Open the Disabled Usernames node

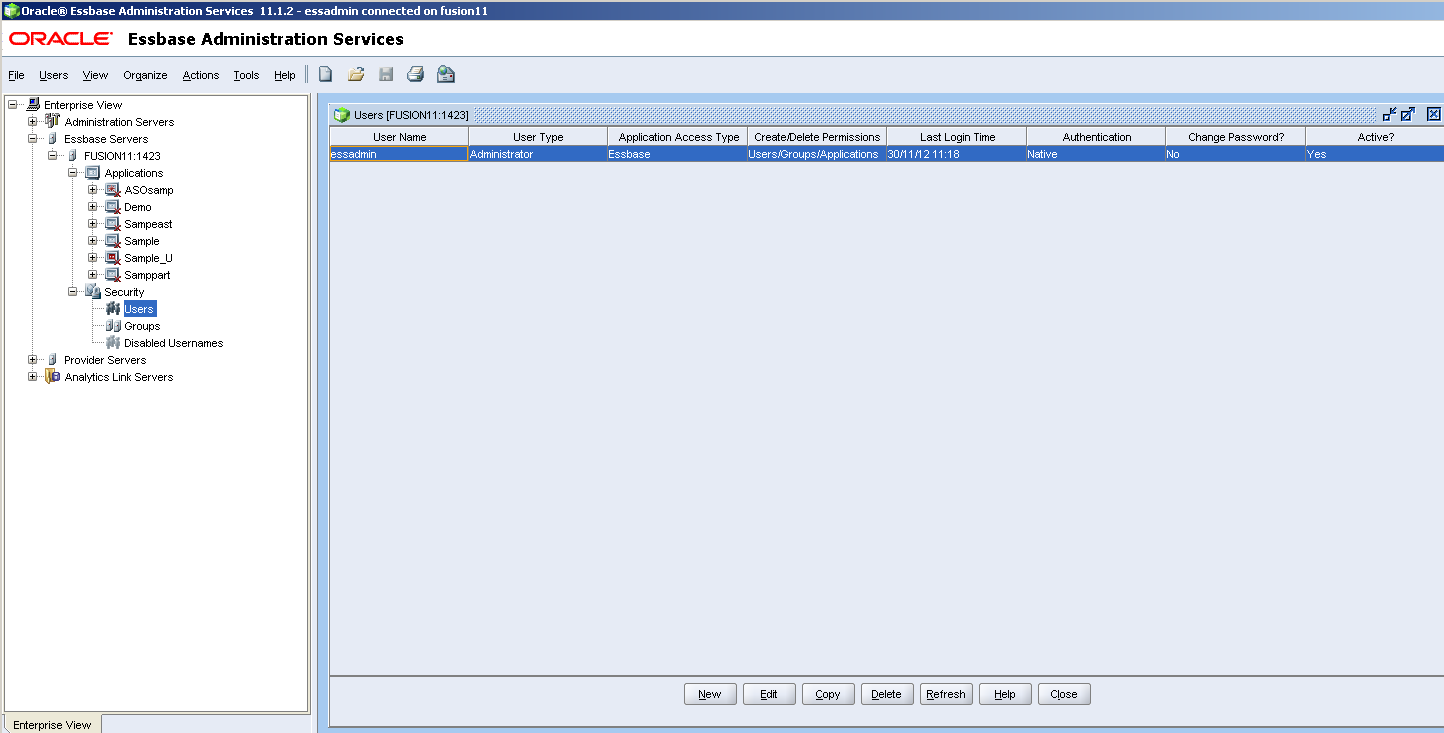pos(175,342)
